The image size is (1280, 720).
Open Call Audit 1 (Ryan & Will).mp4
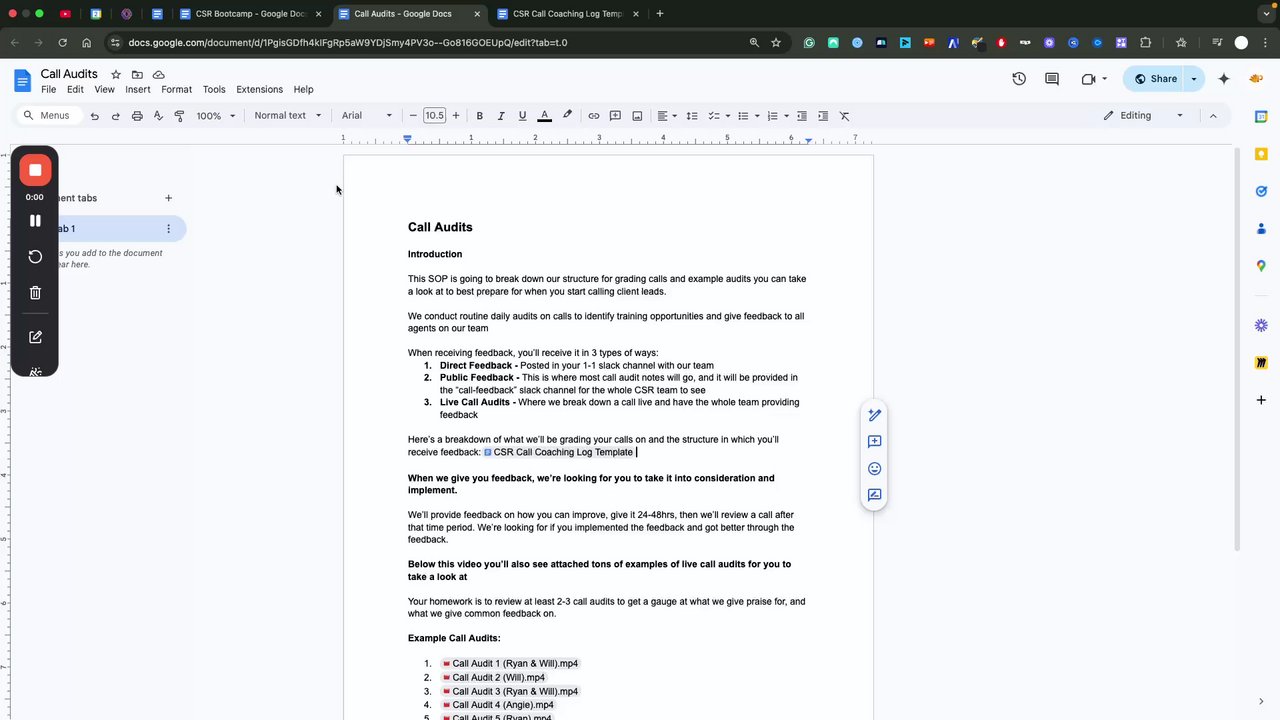click(509, 664)
